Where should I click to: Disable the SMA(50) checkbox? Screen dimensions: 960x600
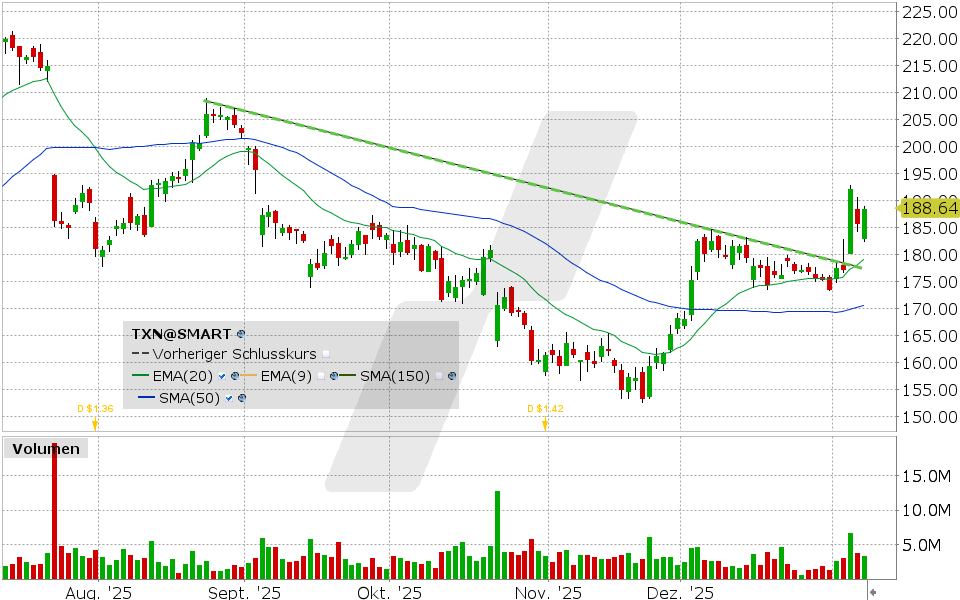point(228,397)
